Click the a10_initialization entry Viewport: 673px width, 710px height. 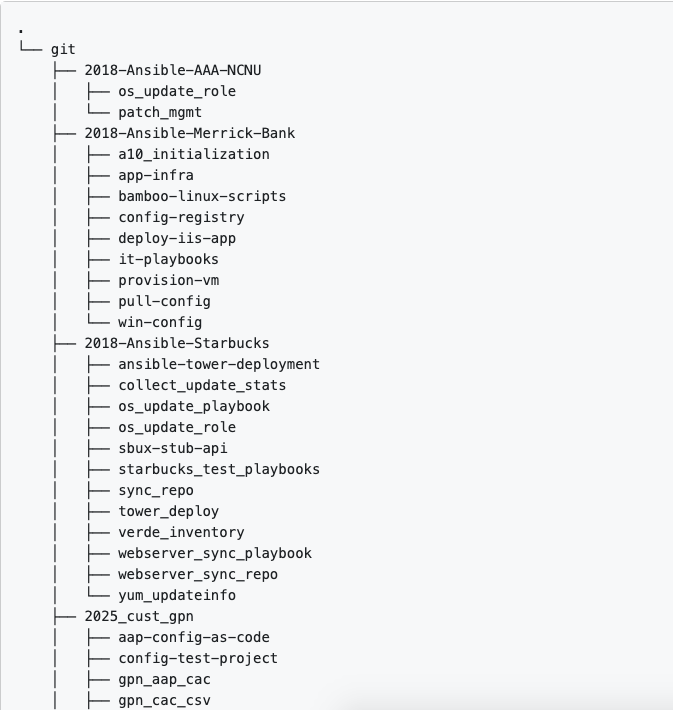(x=193, y=154)
